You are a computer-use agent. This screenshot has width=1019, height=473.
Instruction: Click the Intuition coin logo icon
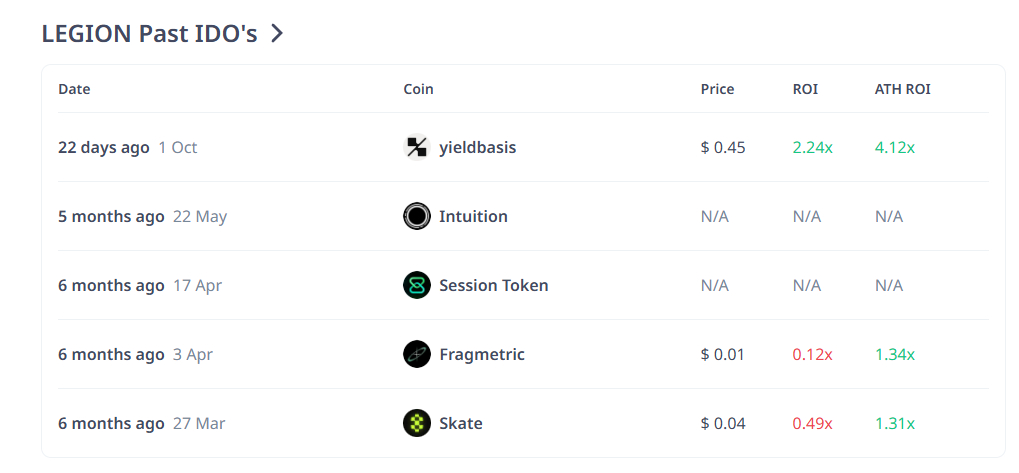pos(417,216)
